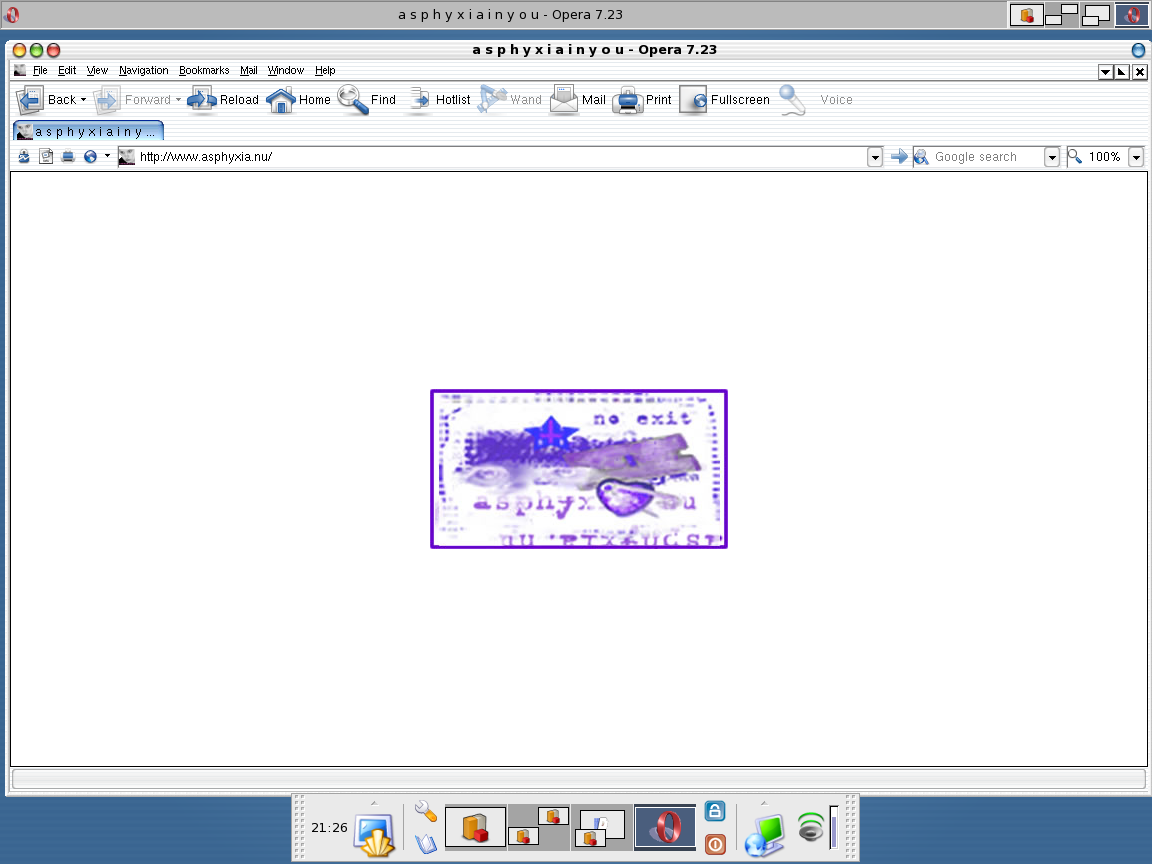The image size is (1152, 864).
Task: Click the print preview icon in address bar
Action: tap(68, 156)
